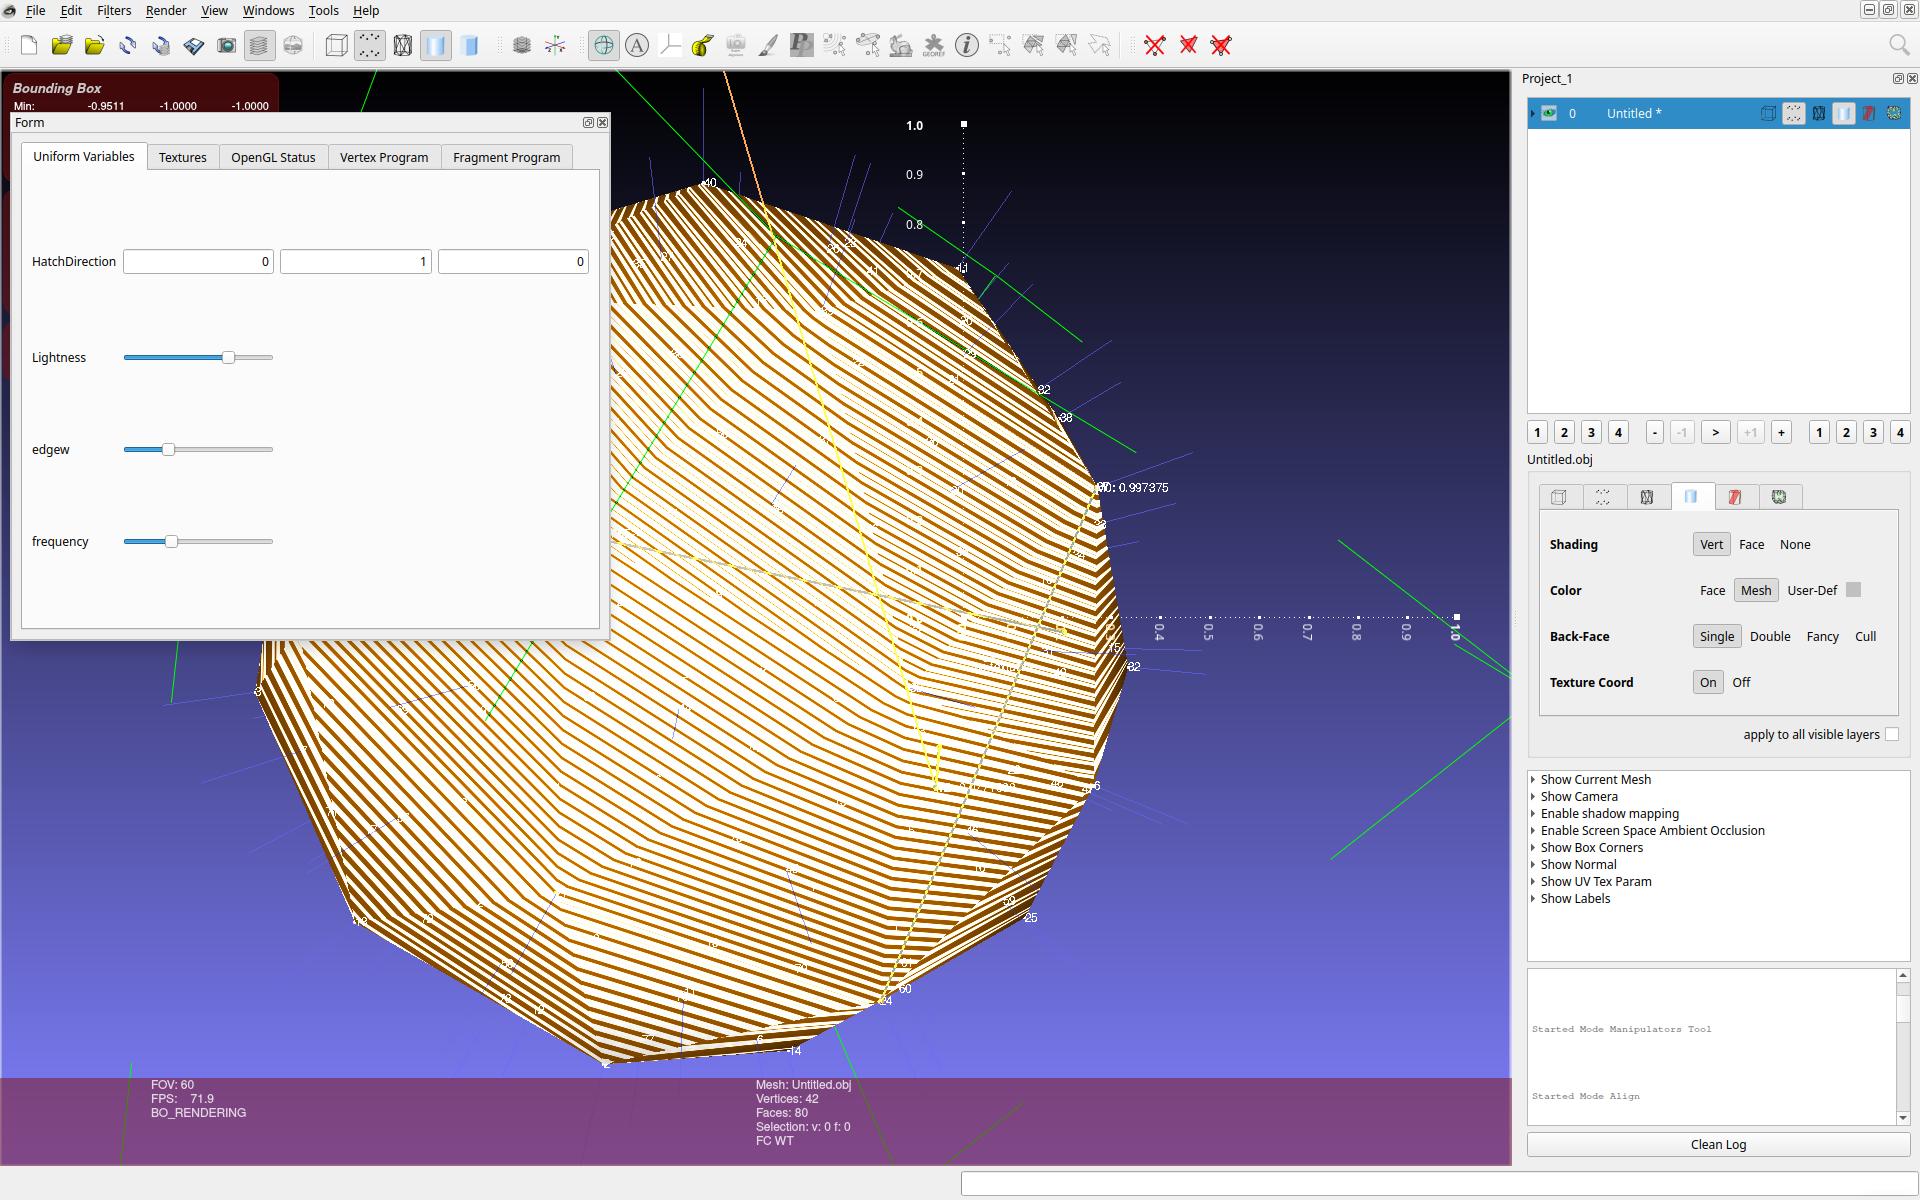This screenshot has height=1200, width=1920.
Task: Expand Show Current Mesh options
Action: pos(1533,780)
